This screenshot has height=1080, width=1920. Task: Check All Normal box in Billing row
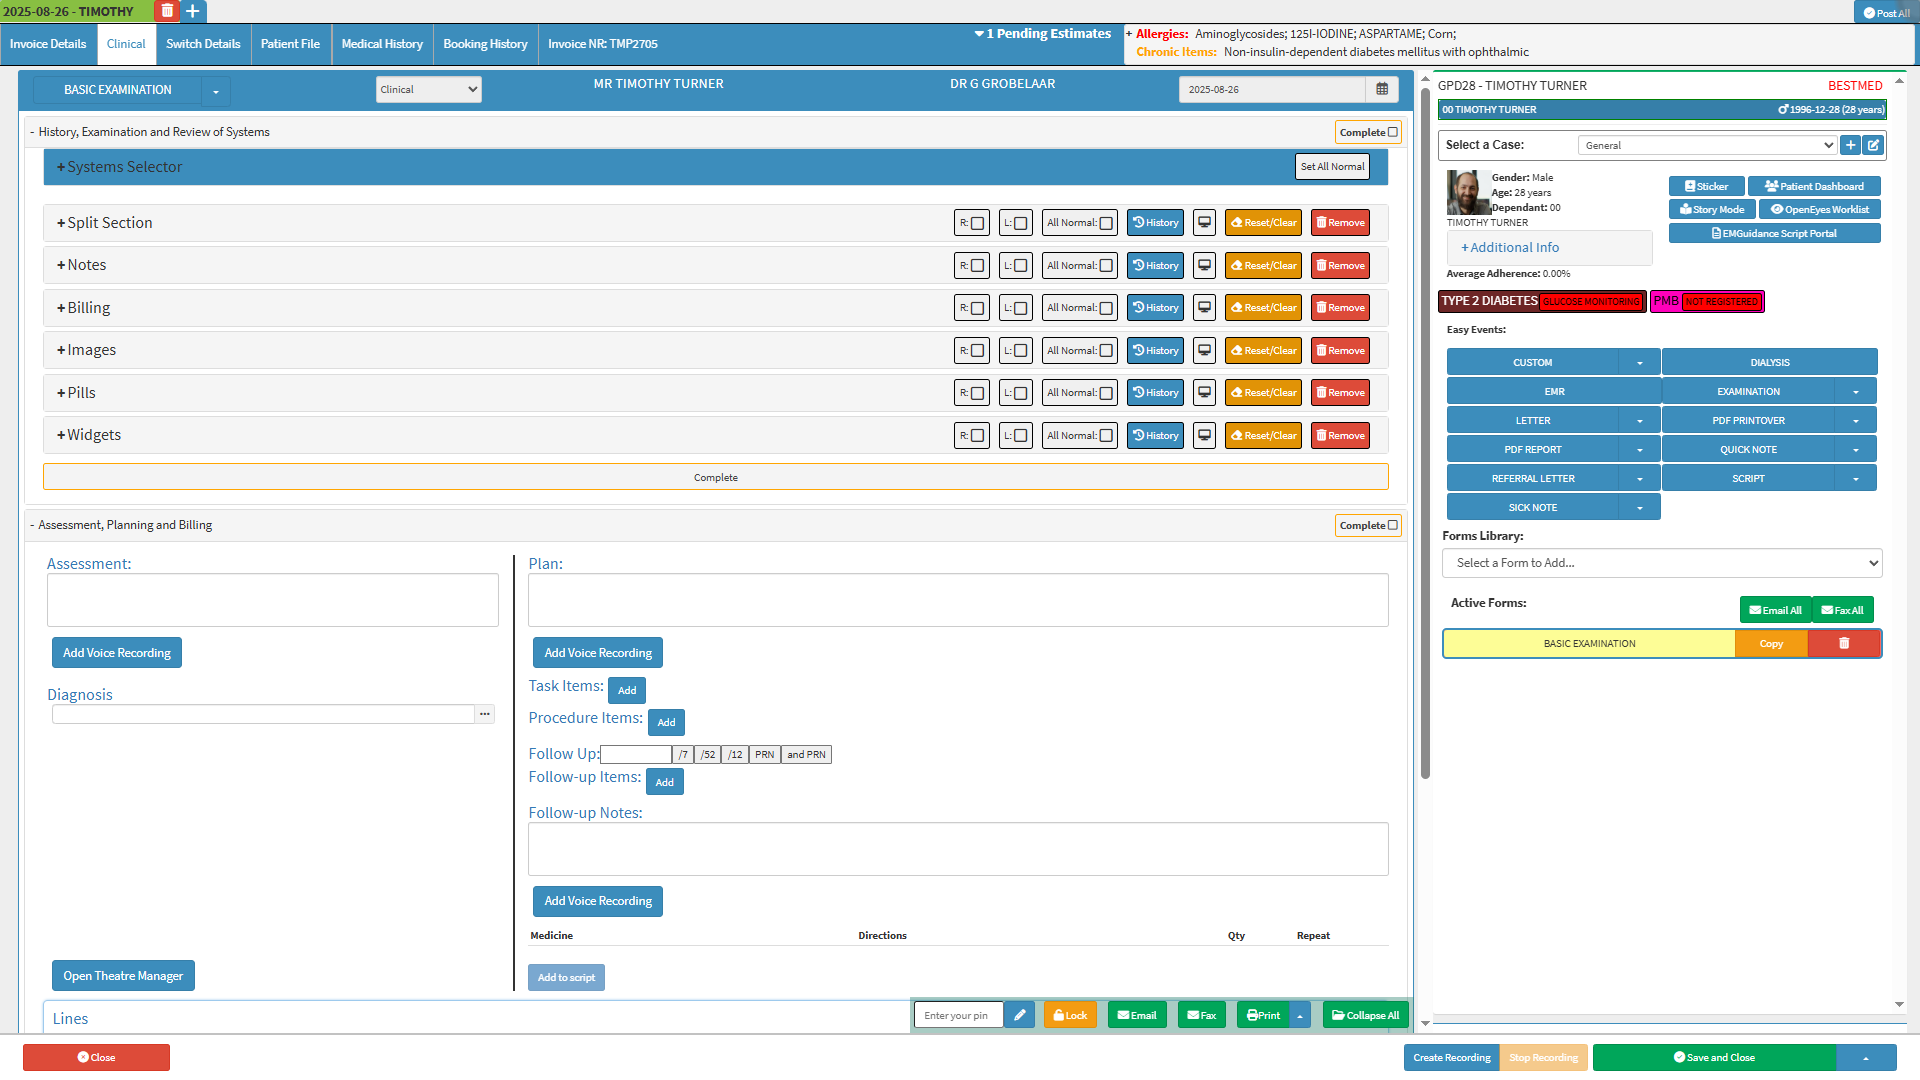click(x=1106, y=309)
